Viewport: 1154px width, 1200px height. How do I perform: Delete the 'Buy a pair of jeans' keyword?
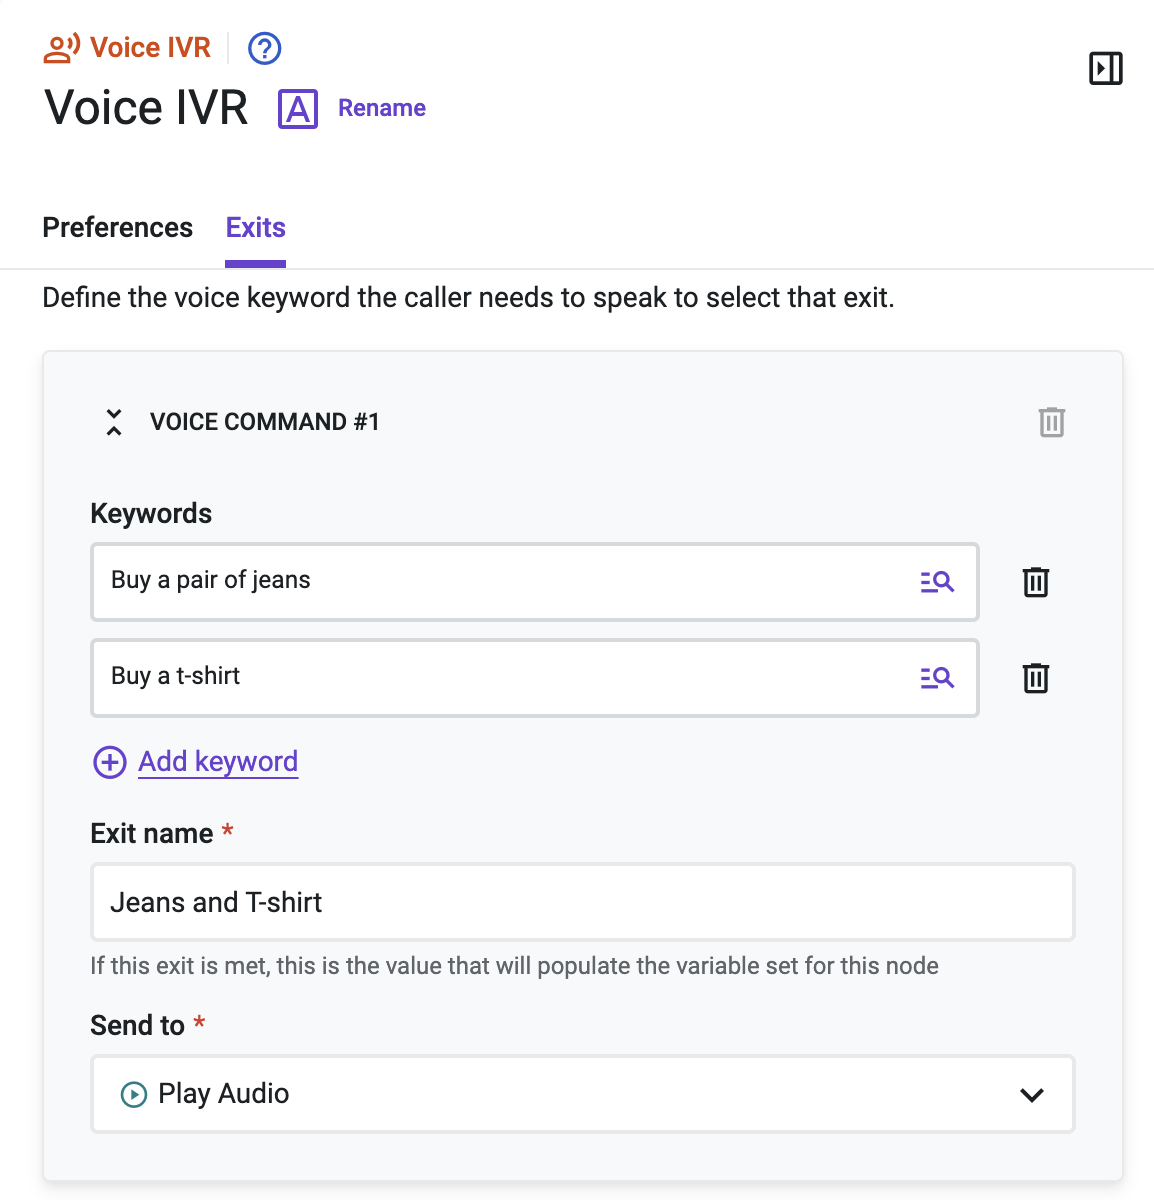1036,582
